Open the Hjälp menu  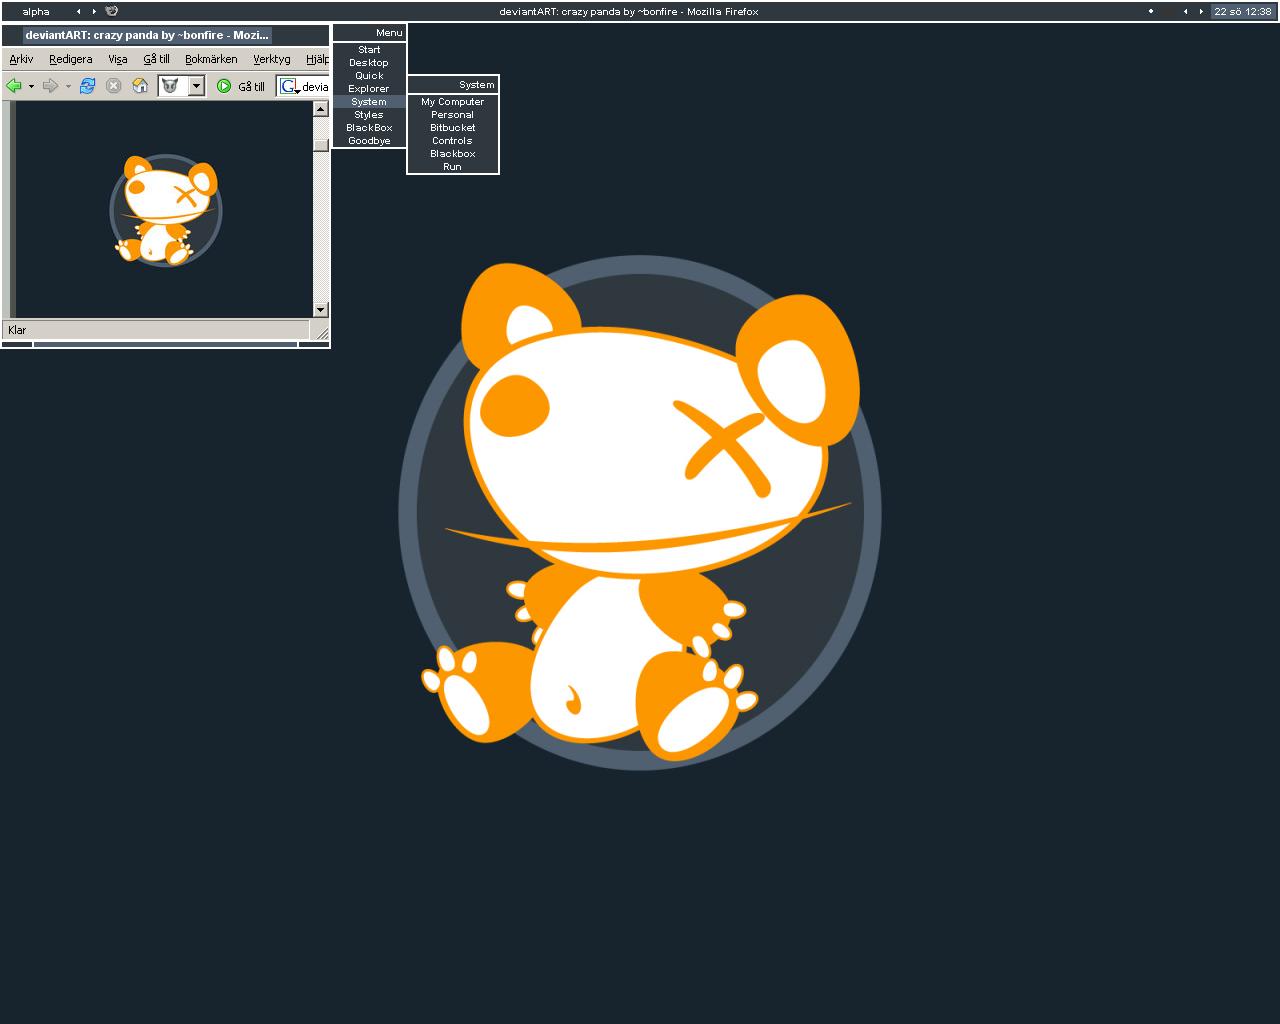317,59
